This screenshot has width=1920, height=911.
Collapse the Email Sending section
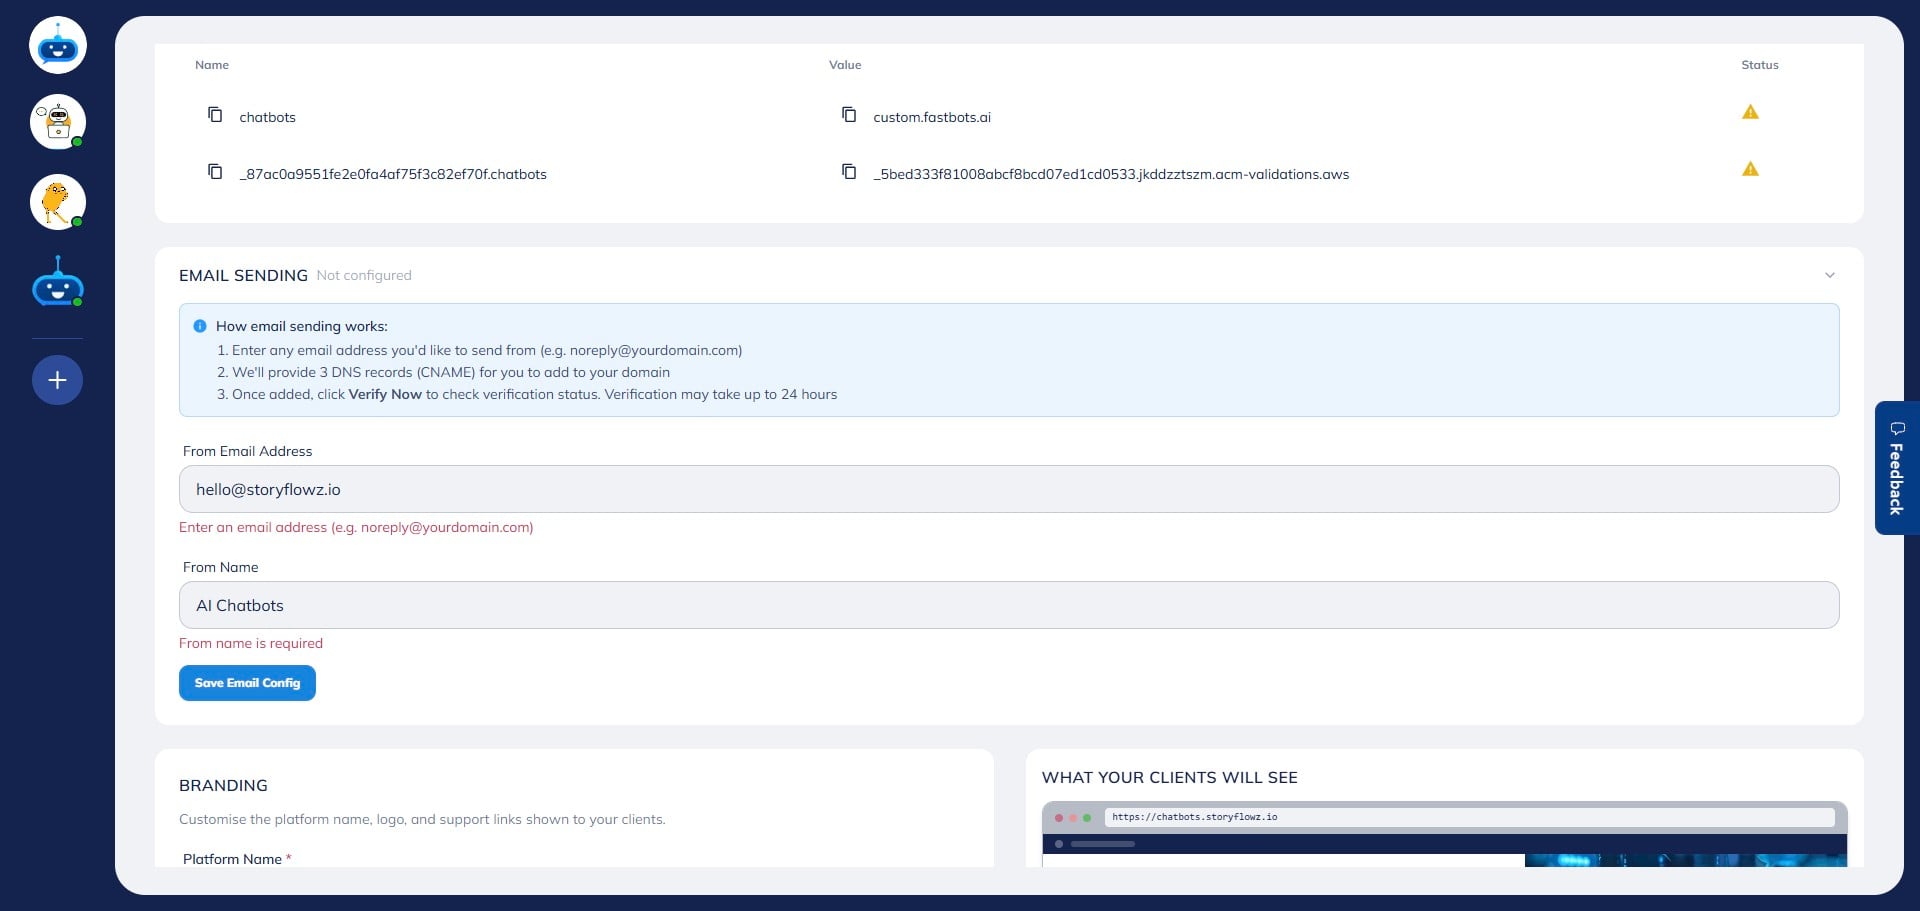coord(1830,275)
